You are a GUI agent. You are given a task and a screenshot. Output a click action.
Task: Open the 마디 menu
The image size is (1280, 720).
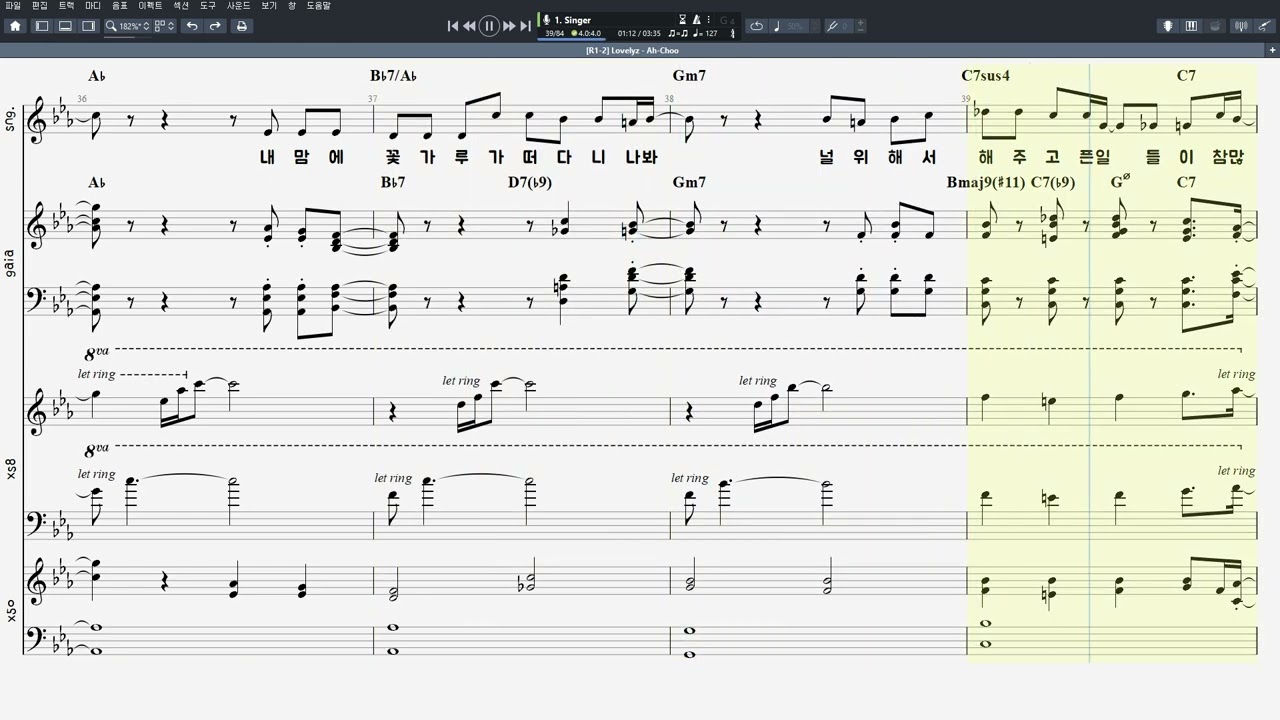click(93, 6)
